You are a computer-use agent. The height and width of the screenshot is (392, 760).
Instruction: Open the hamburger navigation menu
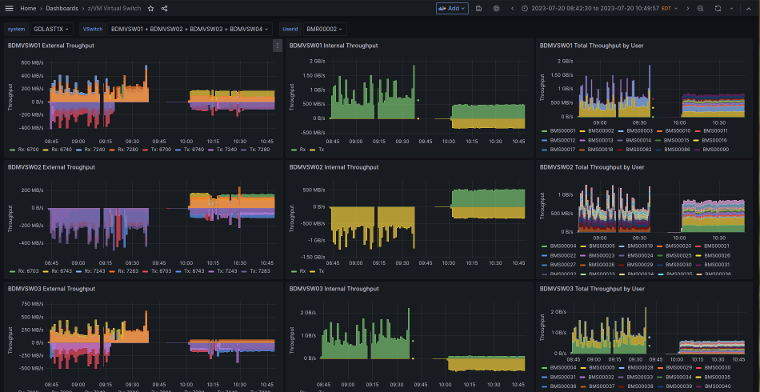click(x=9, y=8)
